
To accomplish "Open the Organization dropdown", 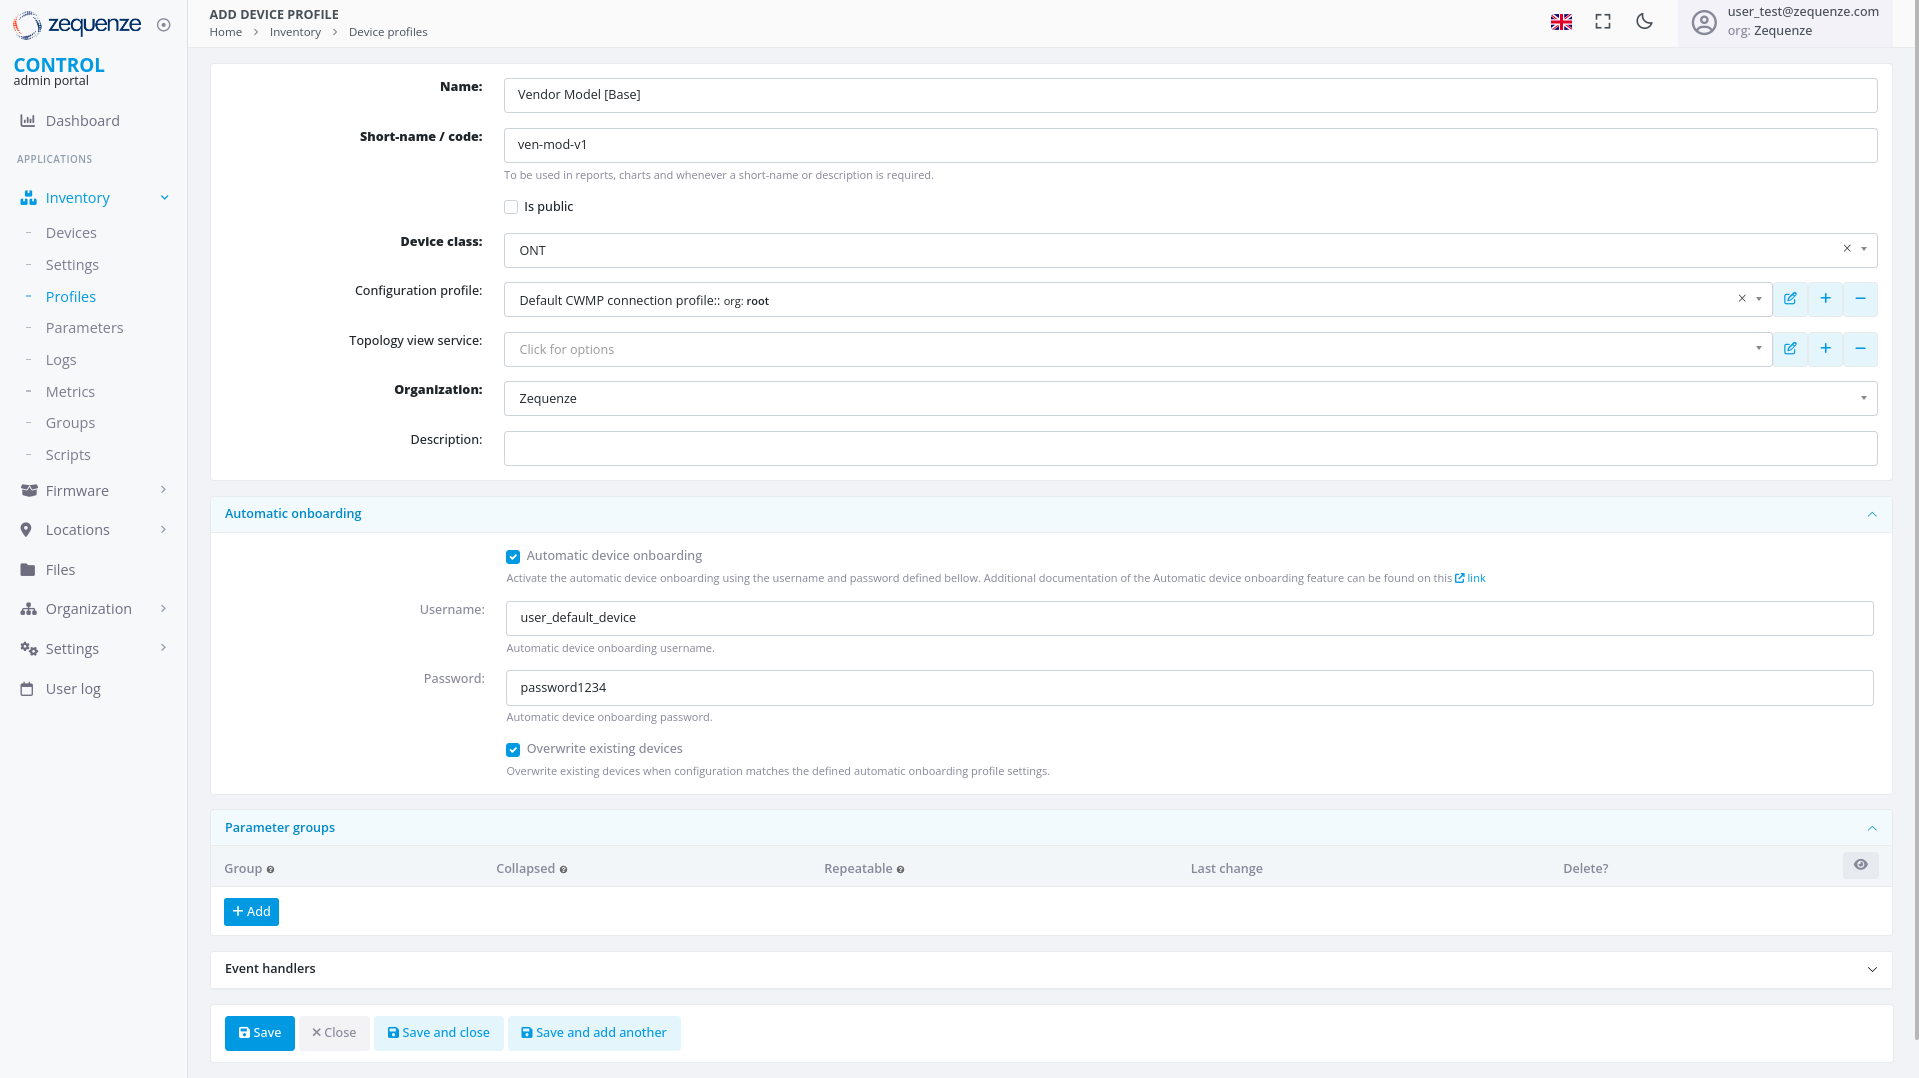I will 1190,398.
